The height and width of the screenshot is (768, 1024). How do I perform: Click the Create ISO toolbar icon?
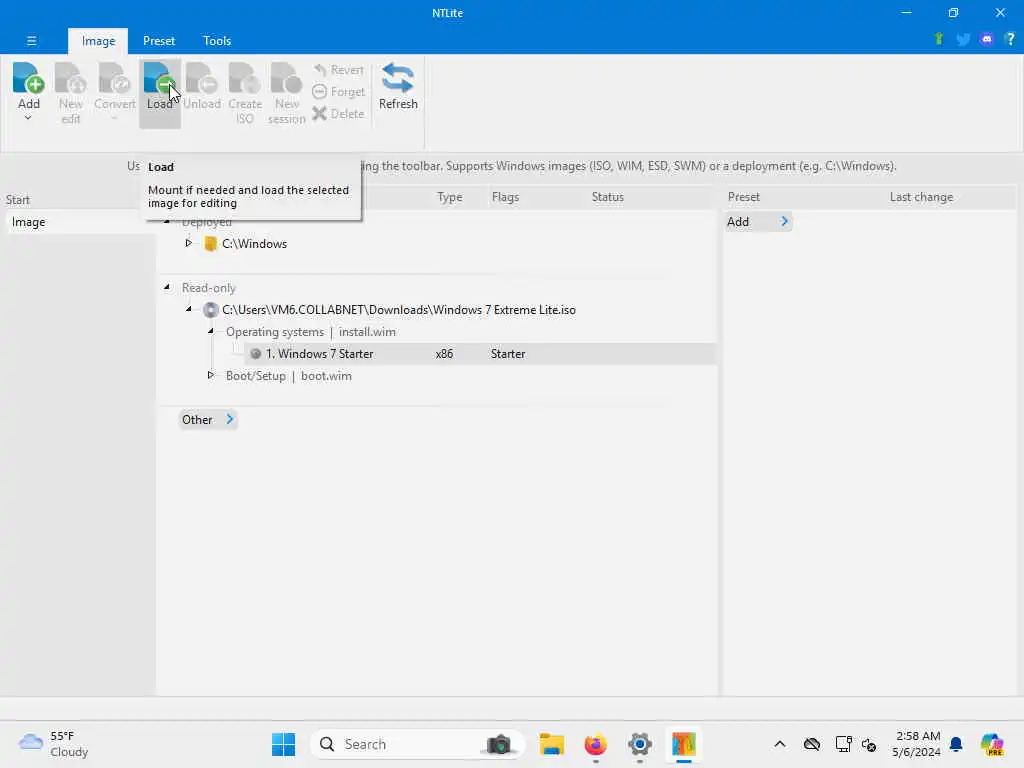[x=245, y=93]
